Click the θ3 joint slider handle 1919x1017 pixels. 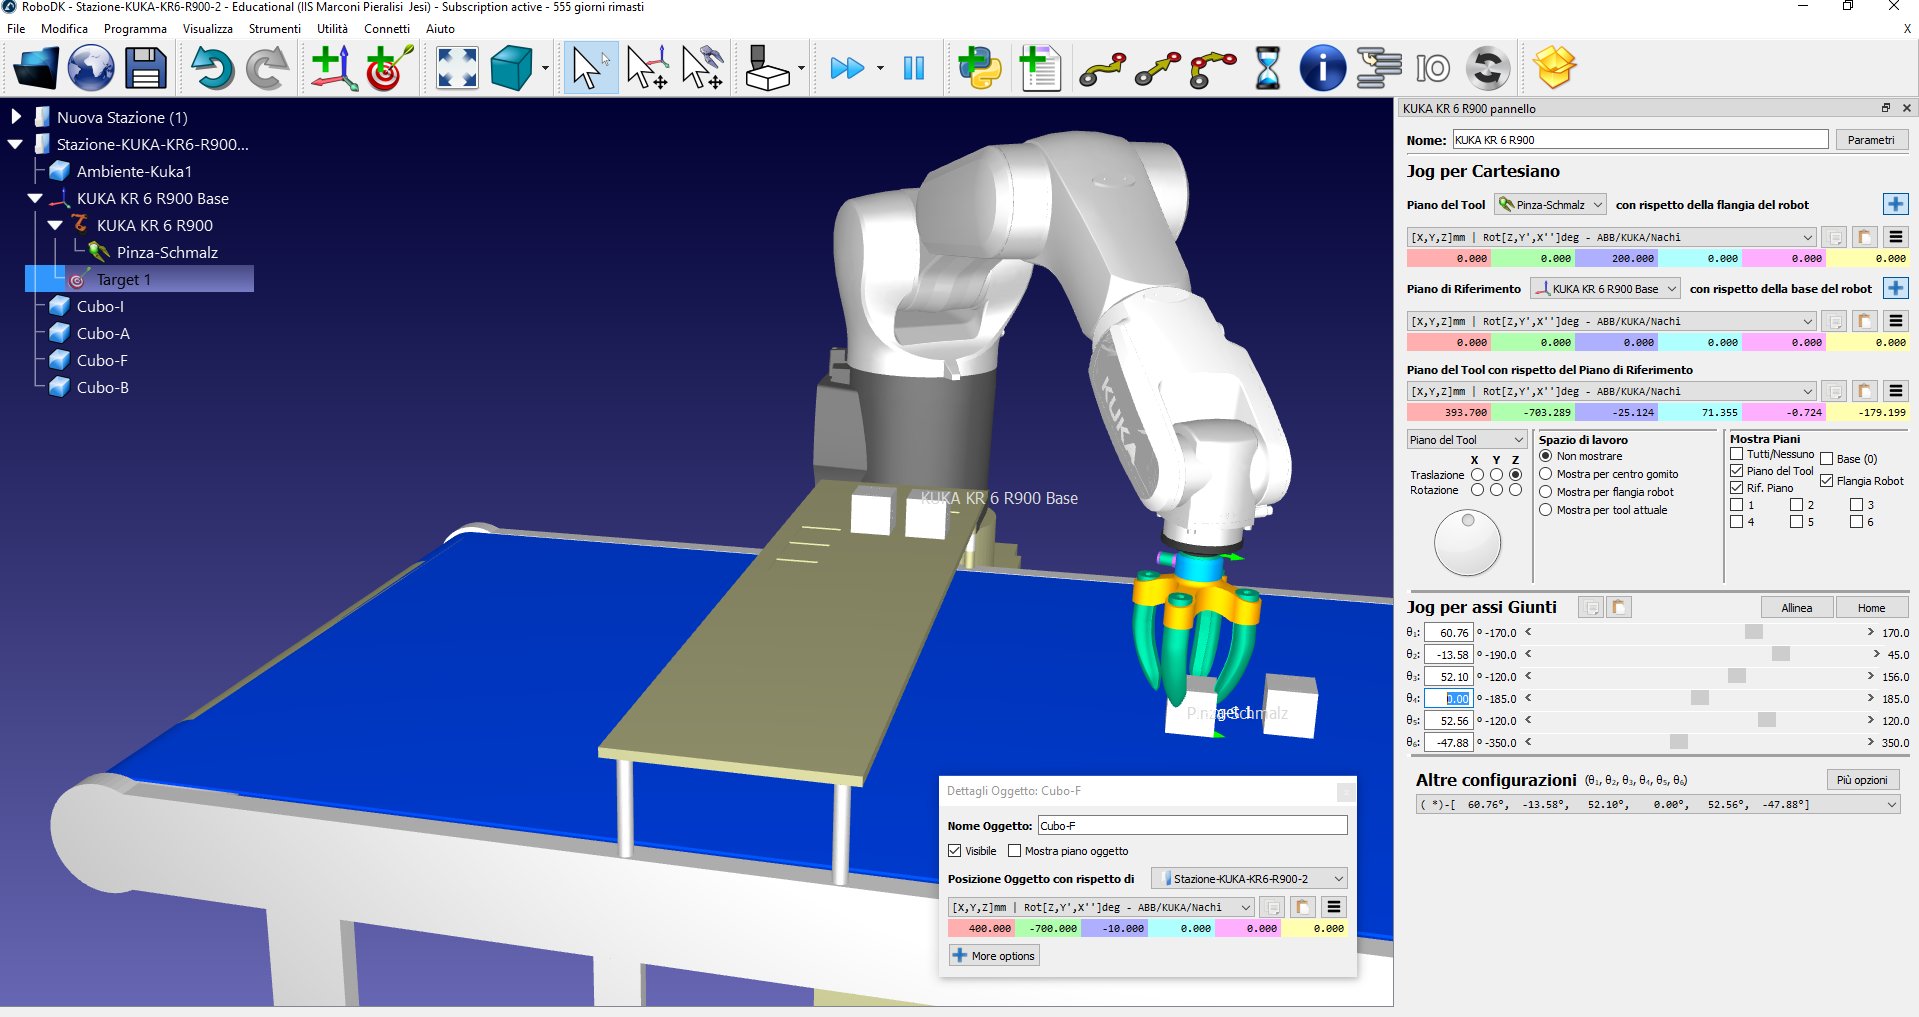(1737, 676)
